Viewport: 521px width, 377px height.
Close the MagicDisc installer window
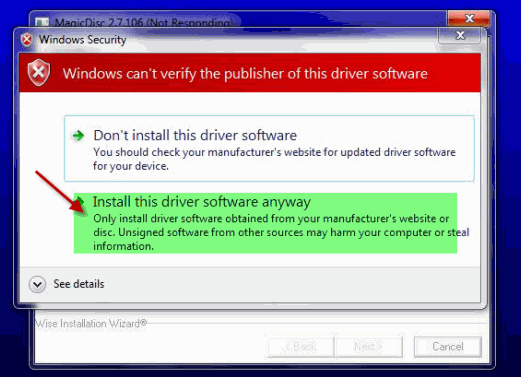pos(469,18)
